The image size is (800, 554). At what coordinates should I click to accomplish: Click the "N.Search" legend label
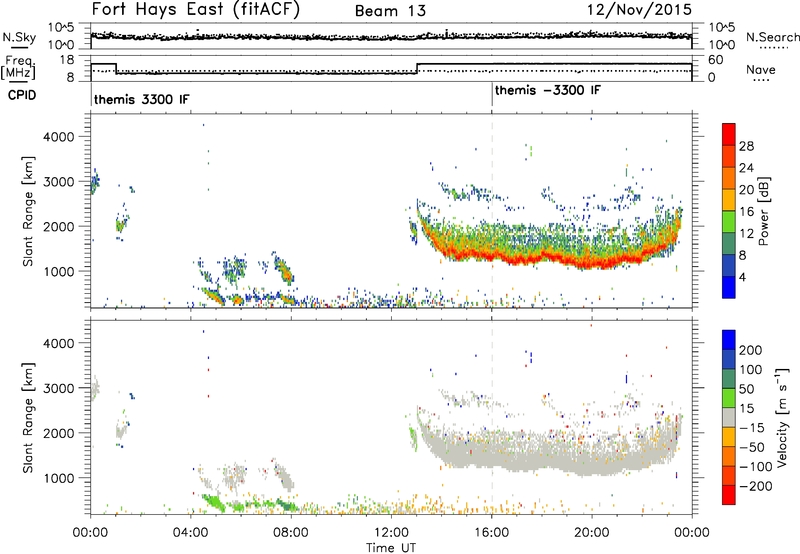[772, 37]
